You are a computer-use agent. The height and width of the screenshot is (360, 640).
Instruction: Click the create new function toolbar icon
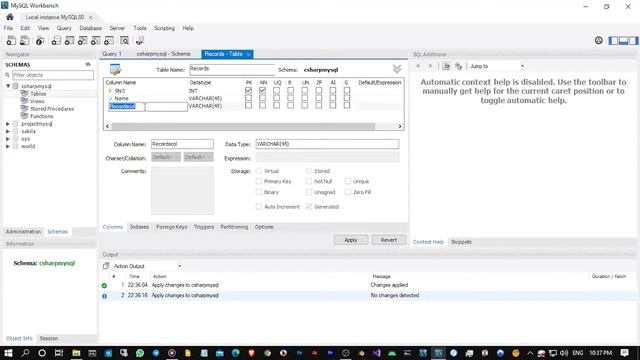click(x=109, y=40)
